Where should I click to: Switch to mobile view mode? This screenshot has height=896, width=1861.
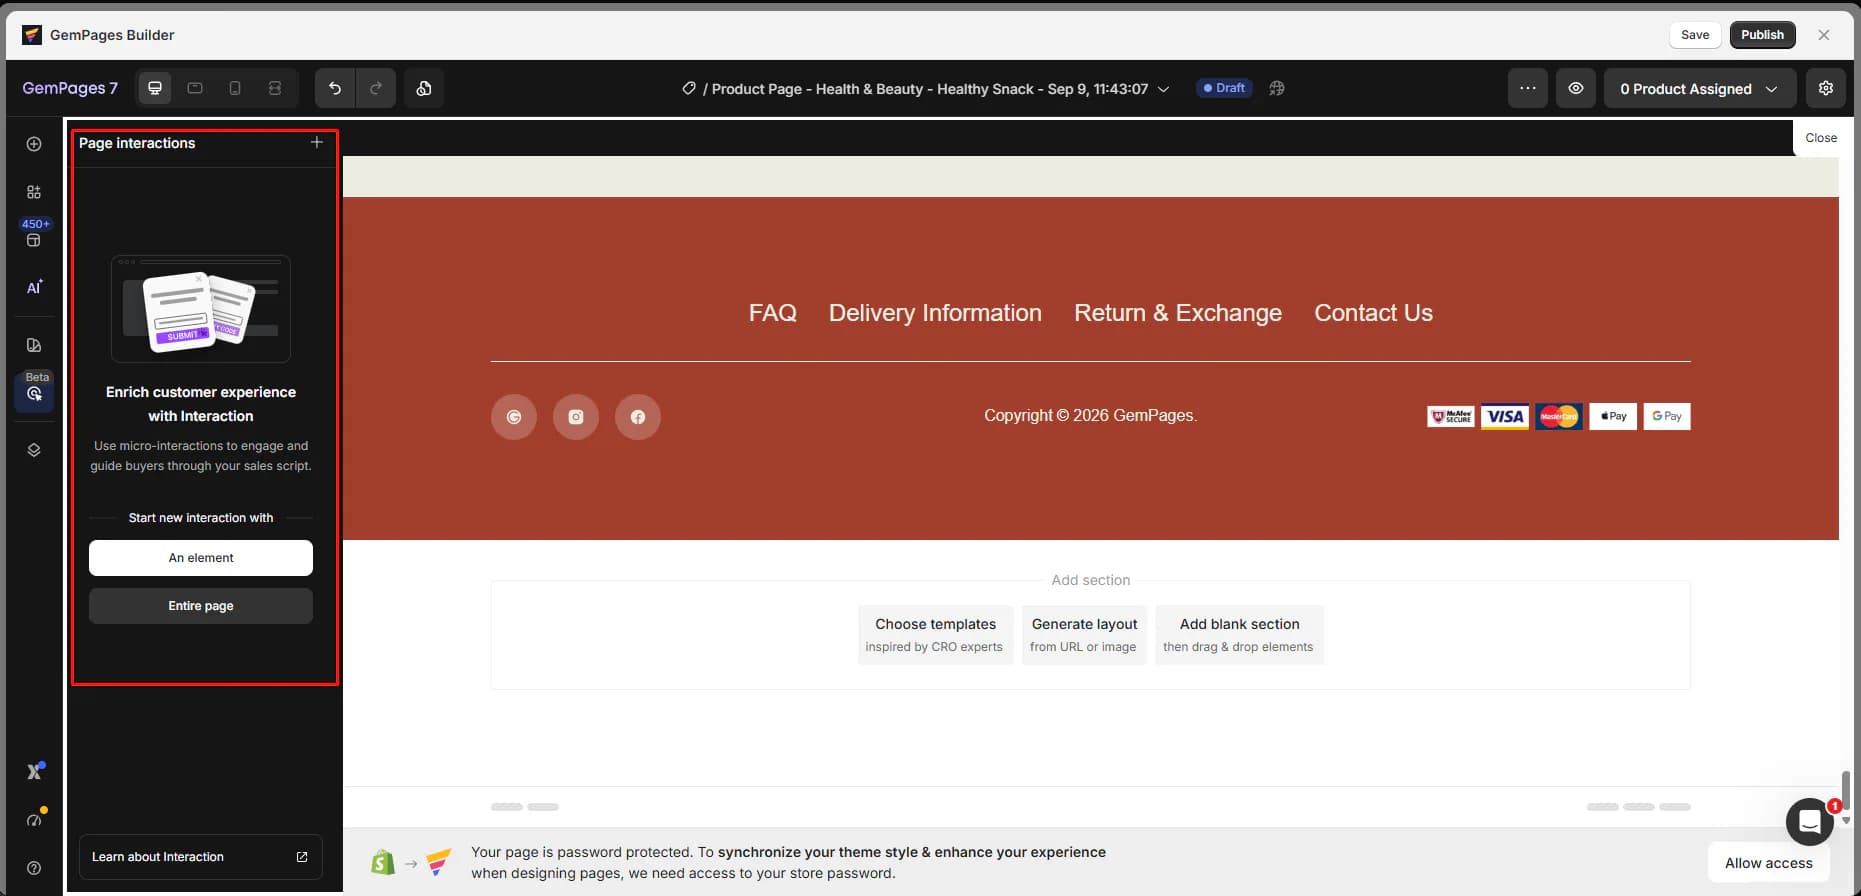point(235,88)
